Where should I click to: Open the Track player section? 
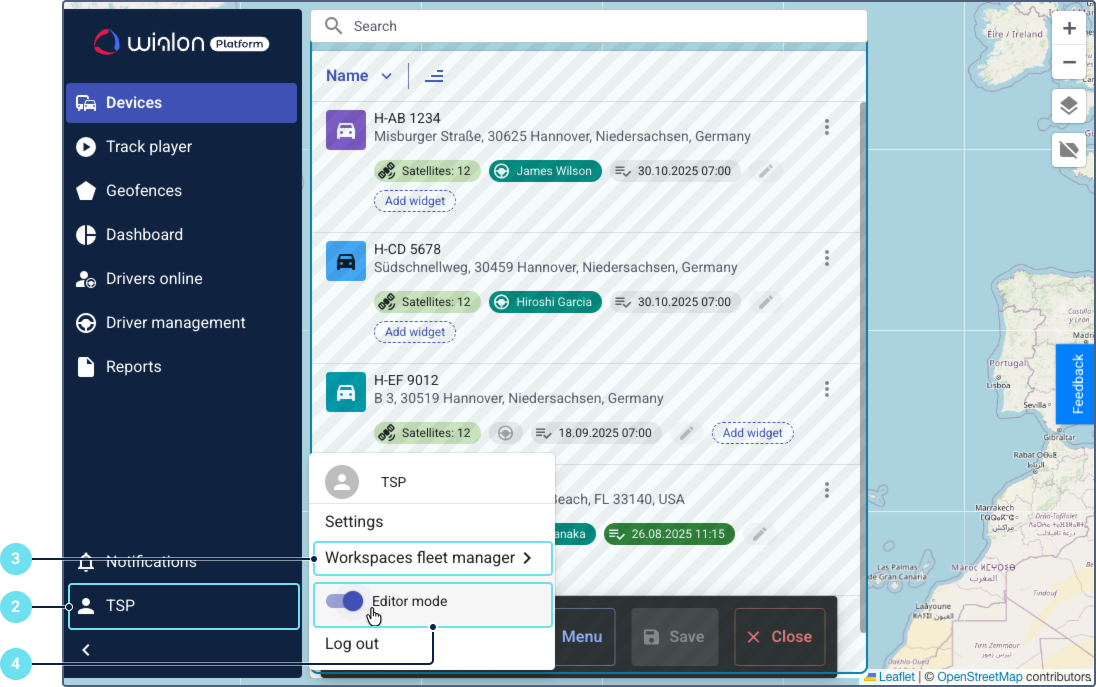[x=148, y=147]
